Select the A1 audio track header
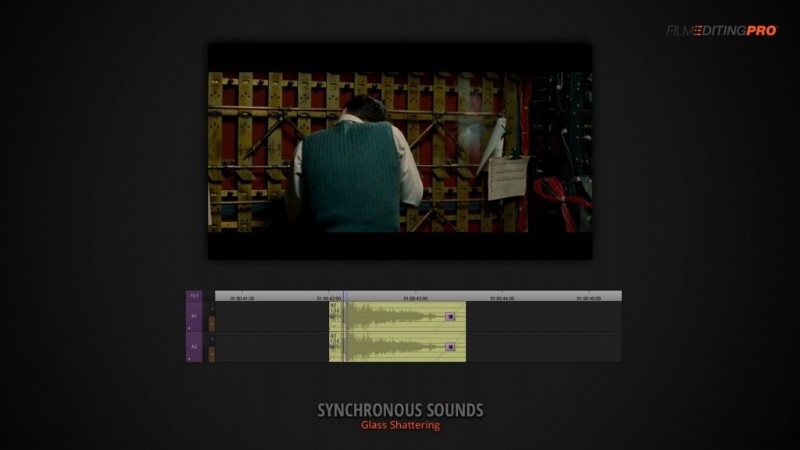Viewport: 800px width, 450px height. pyautogui.click(x=194, y=316)
